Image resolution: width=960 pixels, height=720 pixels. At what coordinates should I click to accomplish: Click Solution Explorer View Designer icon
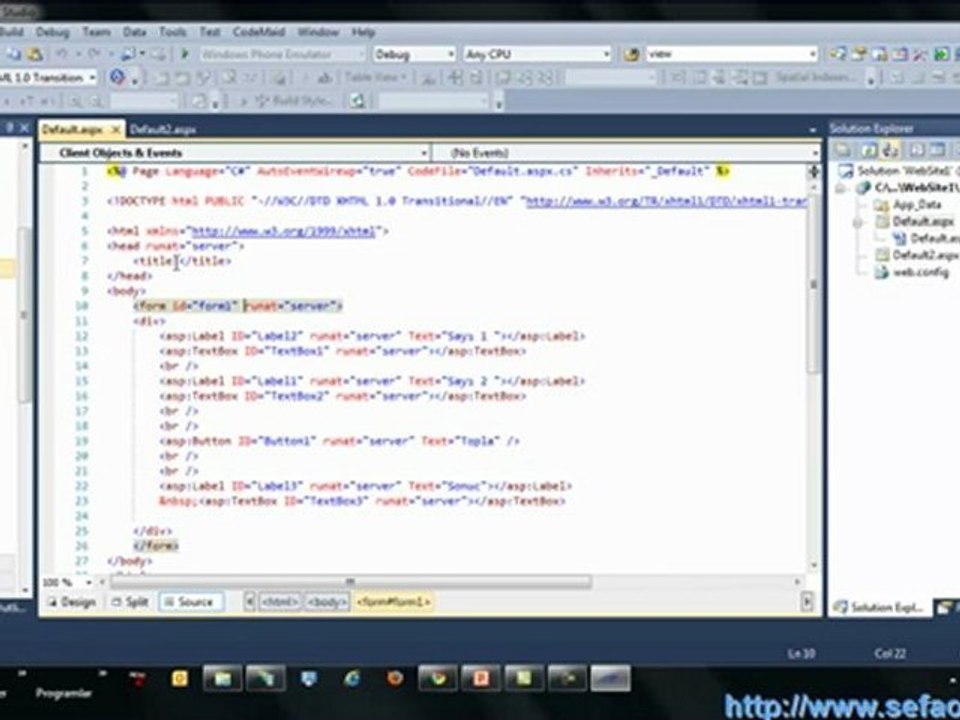tap(938, 150)
